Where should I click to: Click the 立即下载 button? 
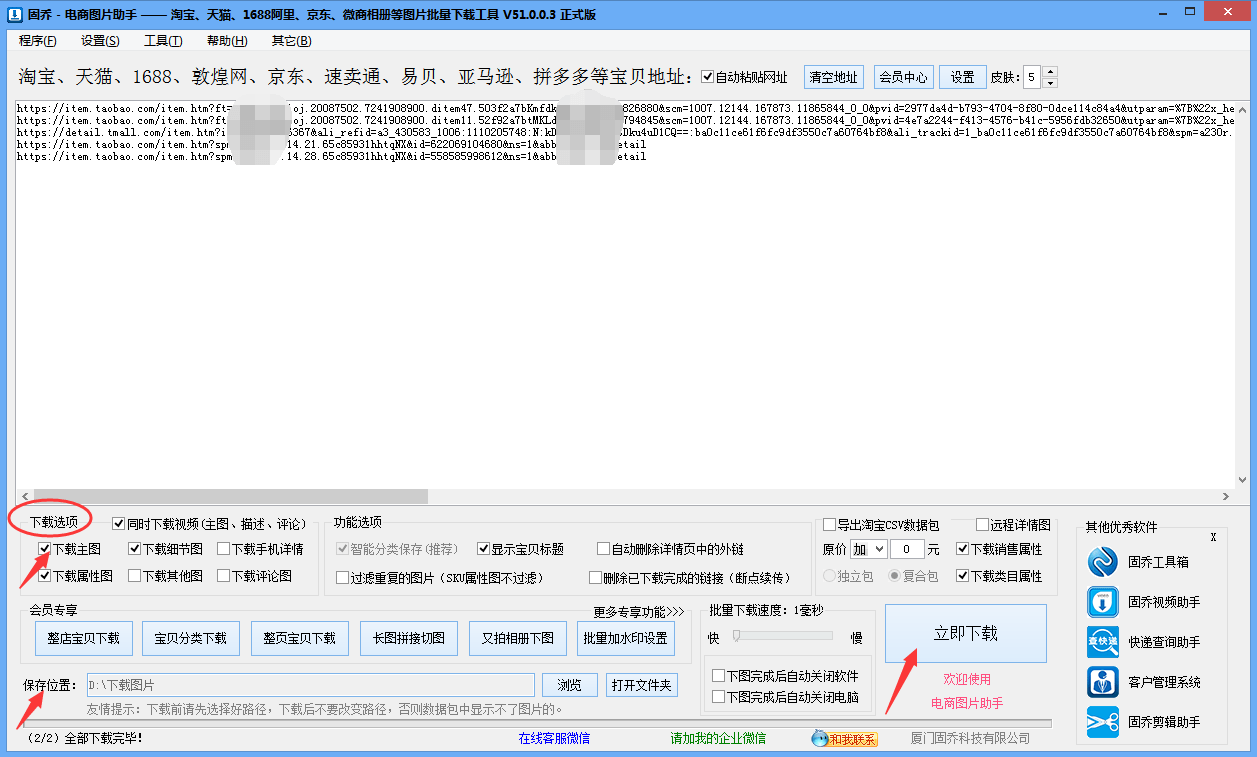click(x=964, y=633)
